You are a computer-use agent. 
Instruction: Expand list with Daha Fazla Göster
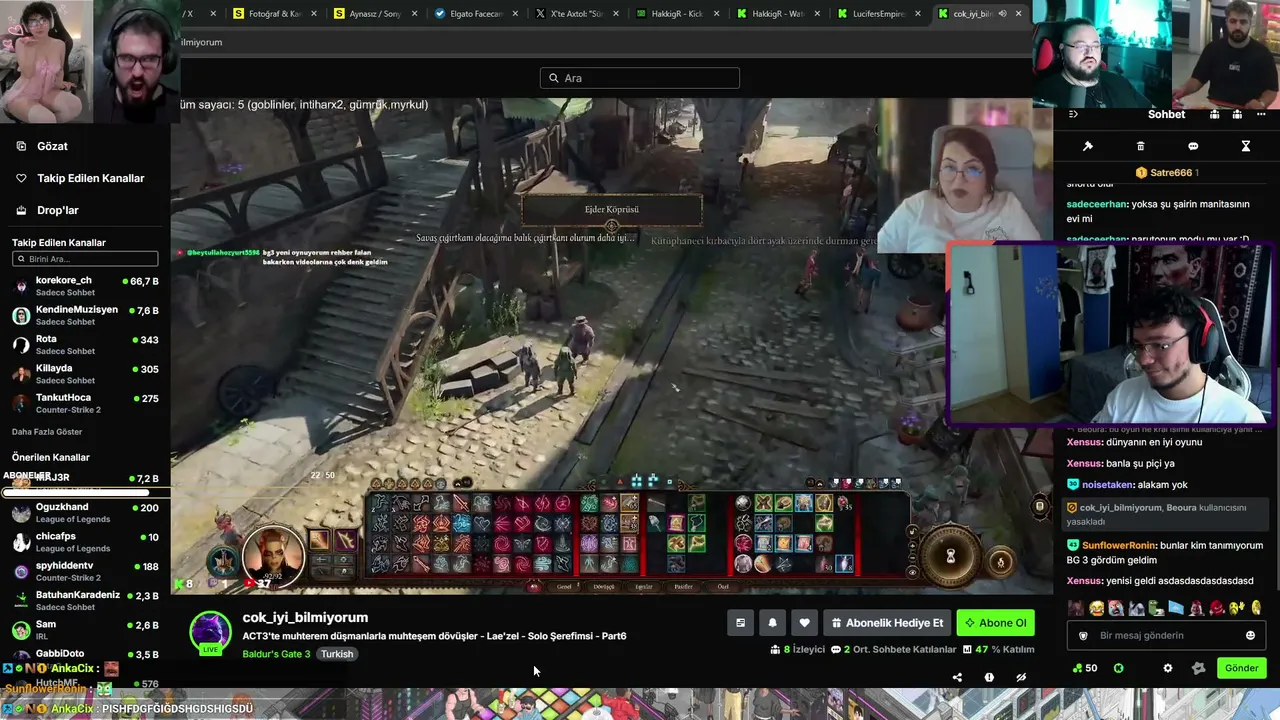point(47,432)
